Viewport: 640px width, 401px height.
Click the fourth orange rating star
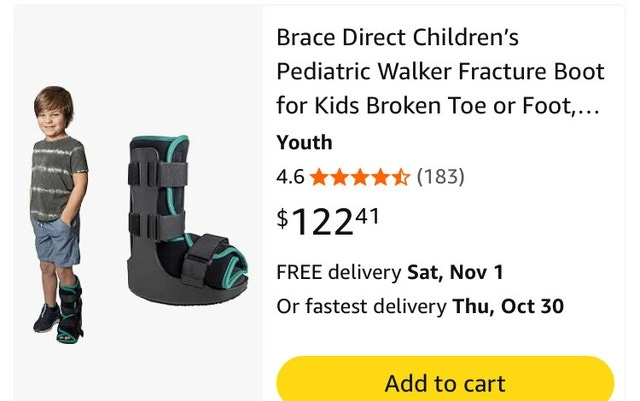pyautogui.click(x=380, y=178)
